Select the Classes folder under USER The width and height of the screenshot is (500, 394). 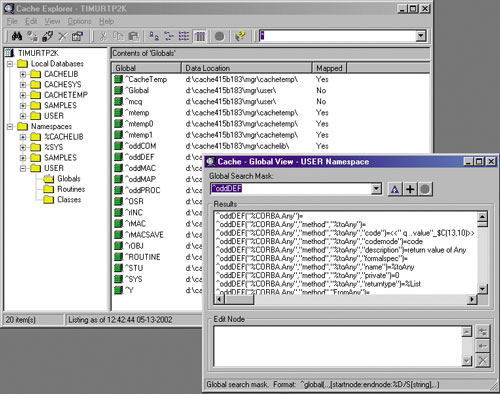(63, 200)
